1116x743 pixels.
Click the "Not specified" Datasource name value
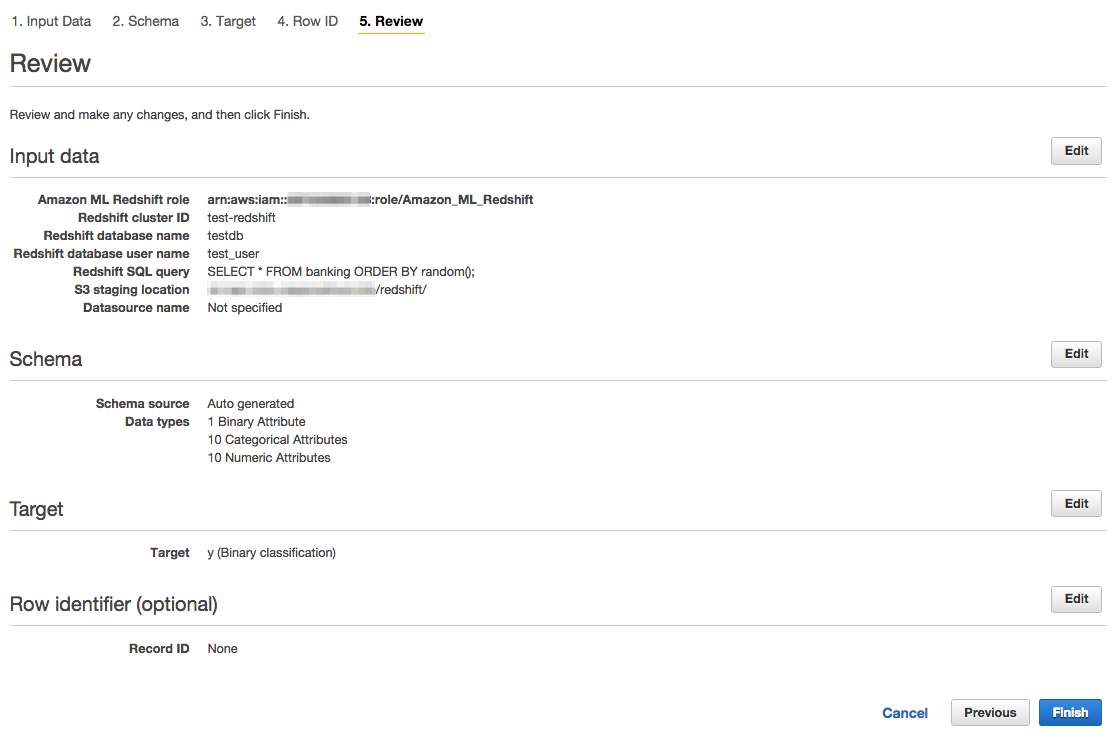[245, 307]
